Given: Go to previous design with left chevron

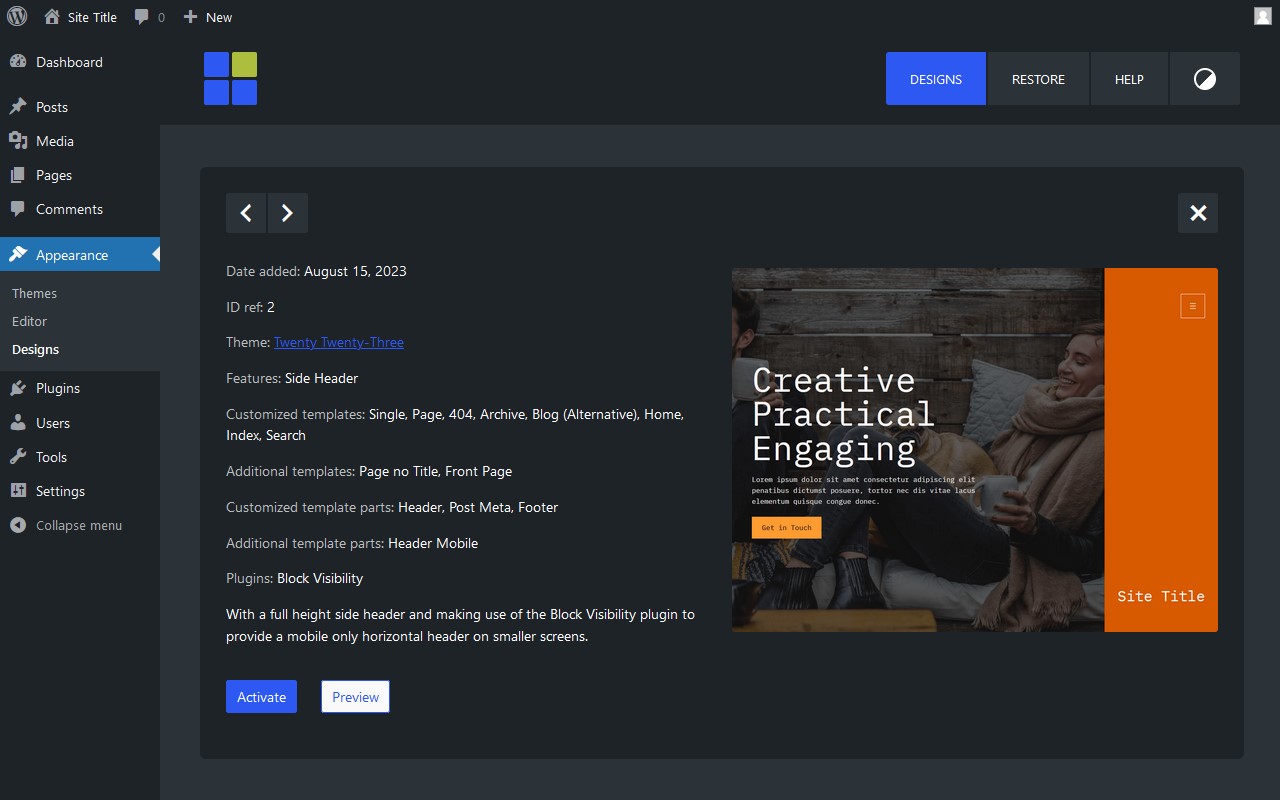Looking at the screenshot, I should pyautogui.click(x=246, y=213).
